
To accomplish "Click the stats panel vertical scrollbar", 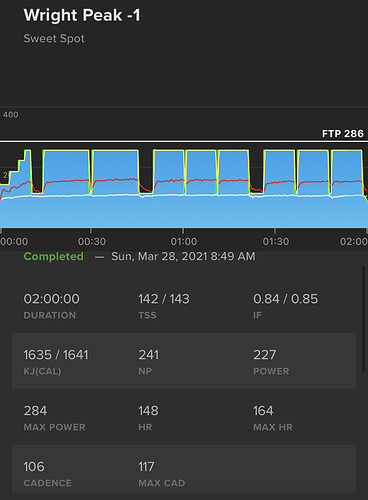I will pos(364,319).
